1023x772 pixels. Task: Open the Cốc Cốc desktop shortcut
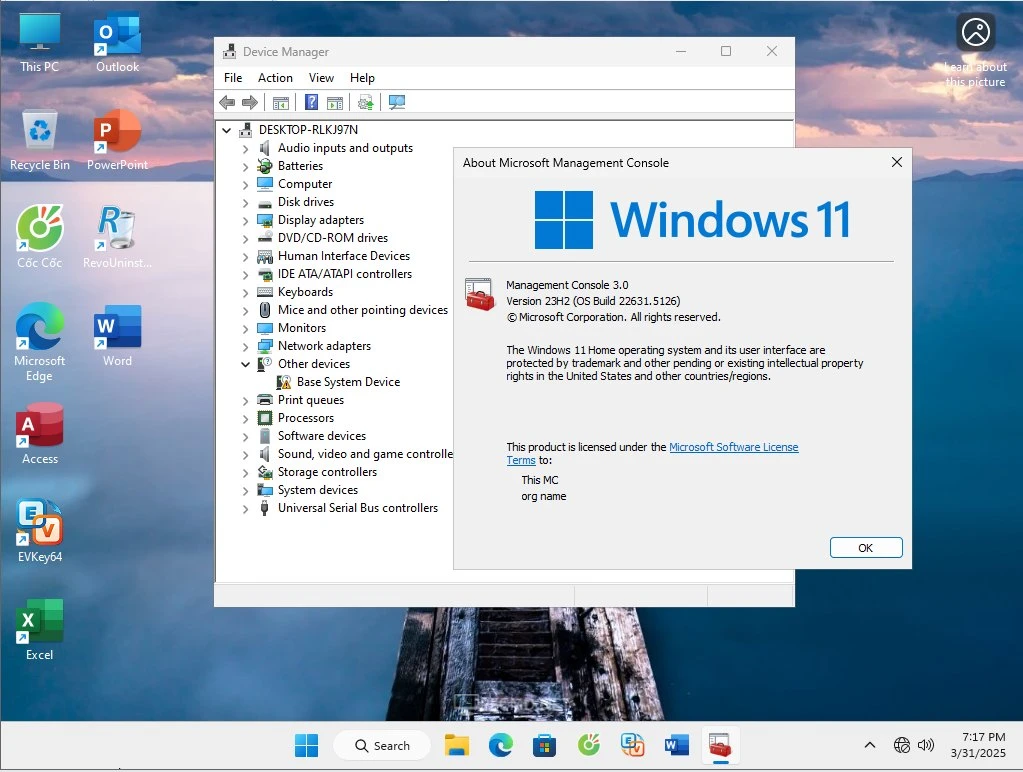pos(39,237)
